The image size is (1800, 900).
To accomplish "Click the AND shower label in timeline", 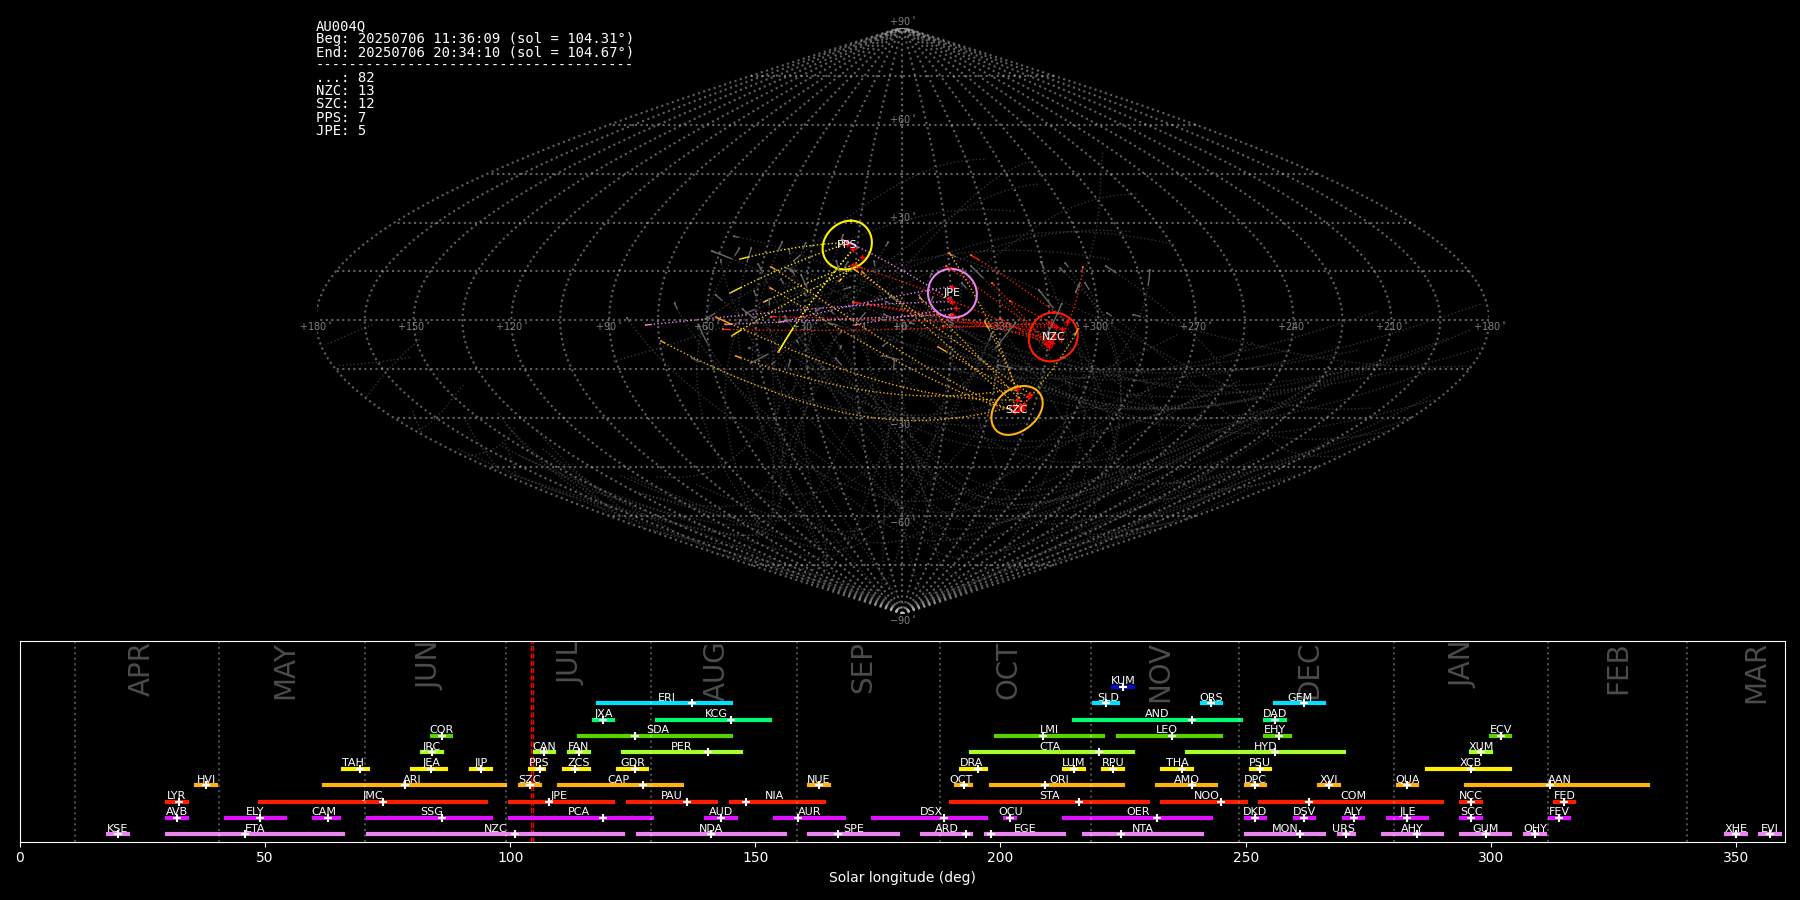I will click(1157, 714).
